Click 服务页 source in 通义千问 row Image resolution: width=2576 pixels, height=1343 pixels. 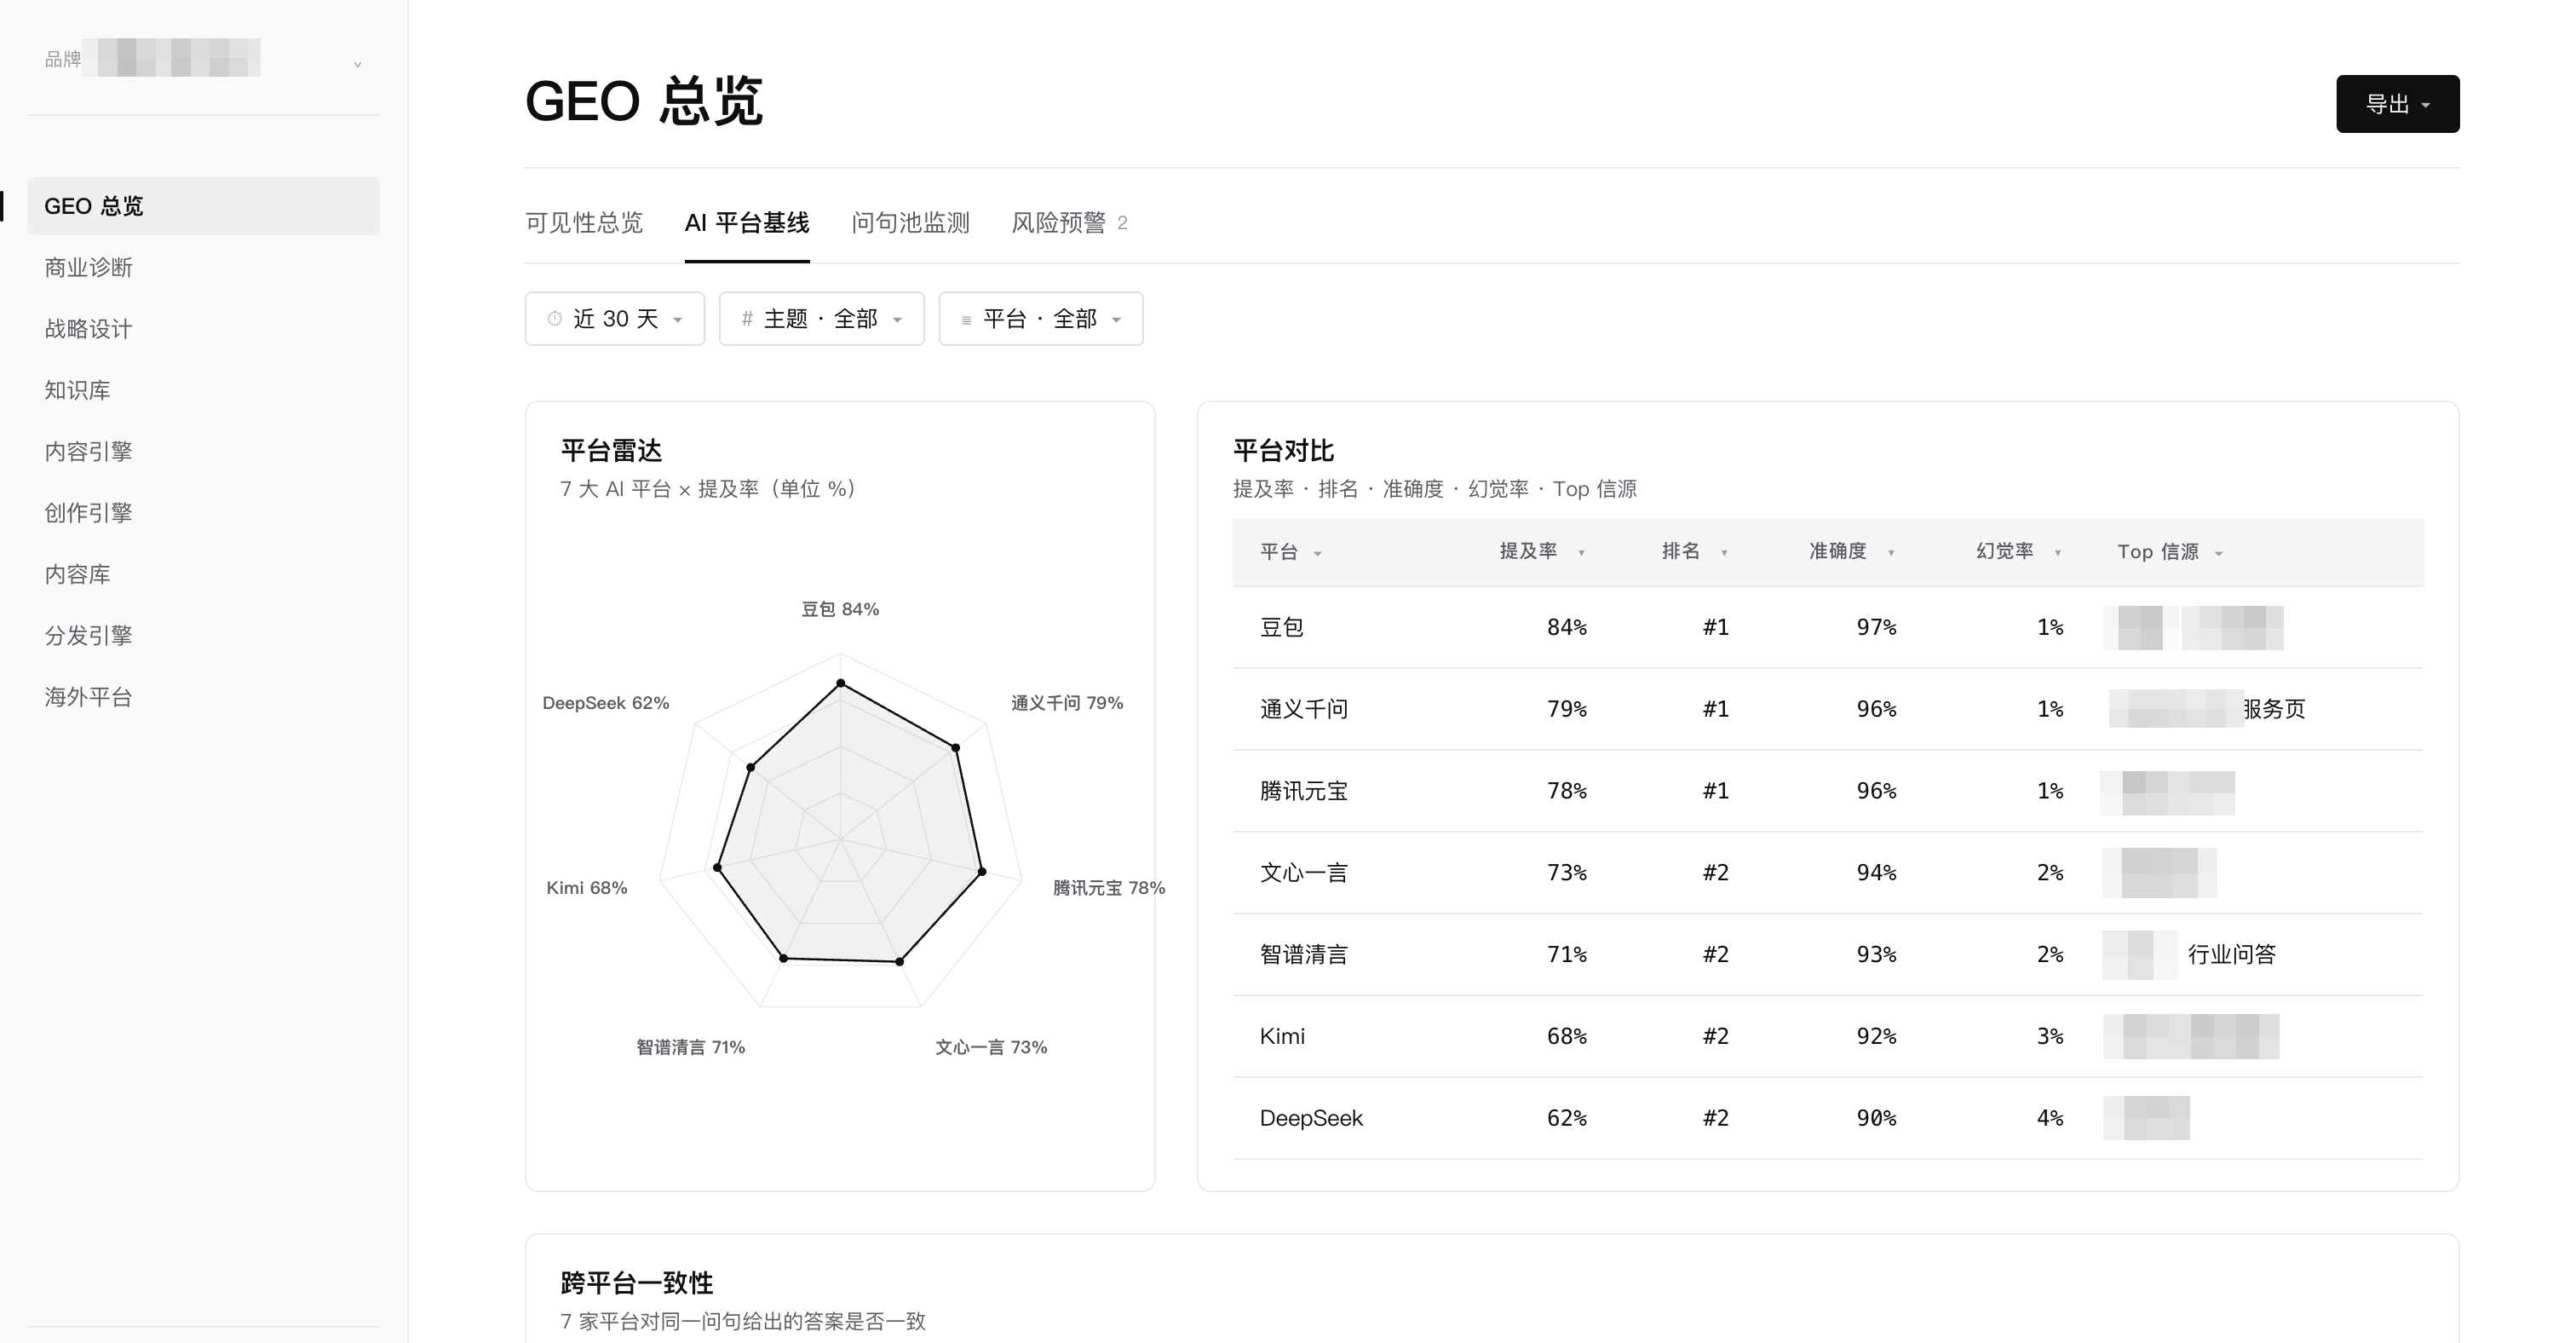coord(2274,710)
